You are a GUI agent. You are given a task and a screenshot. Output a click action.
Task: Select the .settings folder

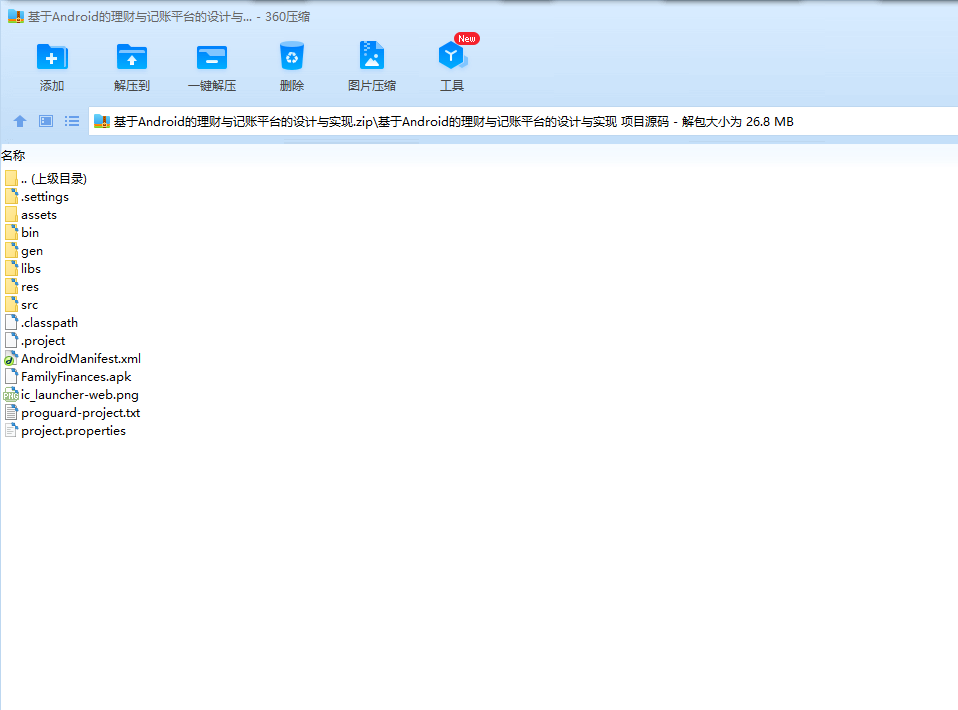tap(37, 197)
